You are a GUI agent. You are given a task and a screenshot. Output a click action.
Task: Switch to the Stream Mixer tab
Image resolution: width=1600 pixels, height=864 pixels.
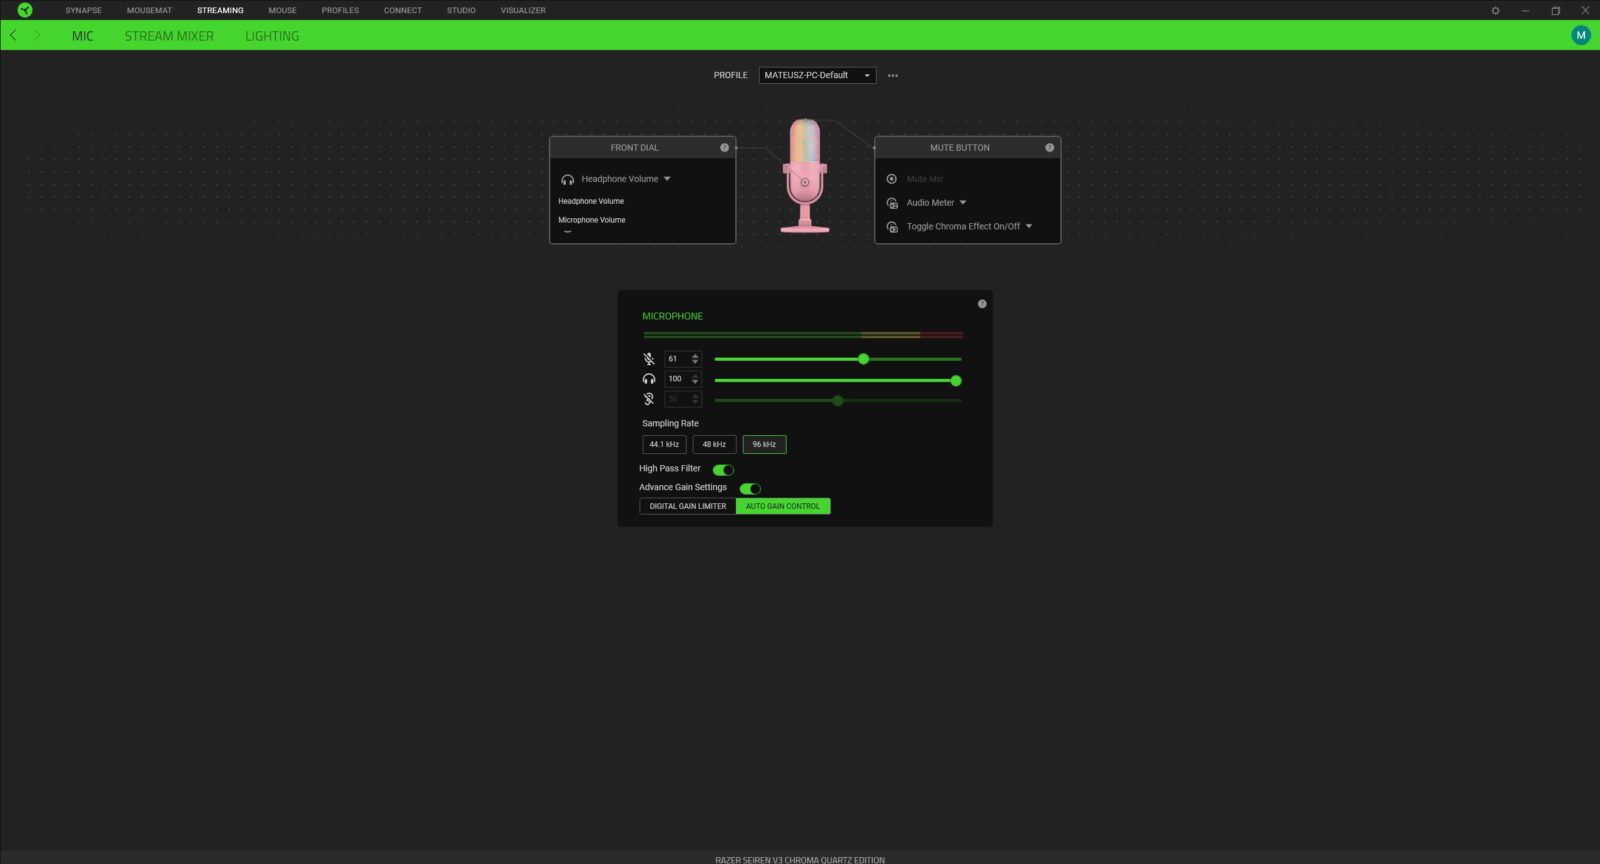[169, 36]
